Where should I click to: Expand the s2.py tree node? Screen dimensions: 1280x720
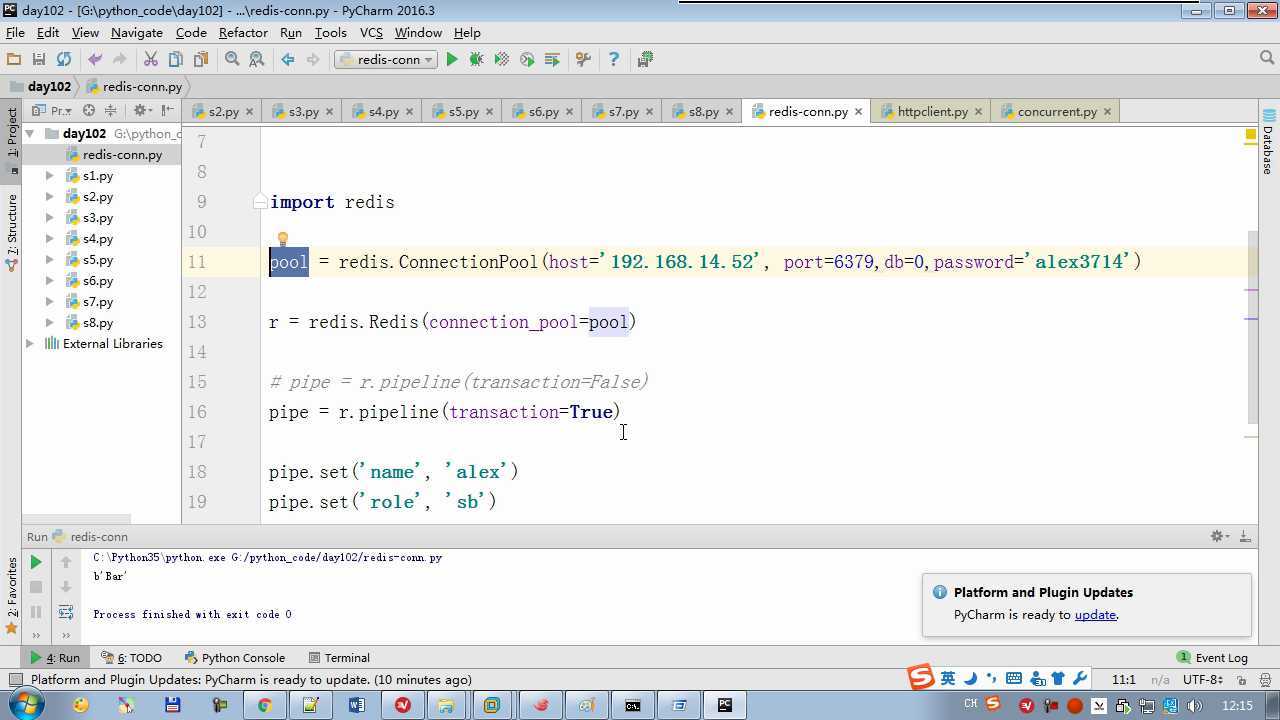(49, 196)
